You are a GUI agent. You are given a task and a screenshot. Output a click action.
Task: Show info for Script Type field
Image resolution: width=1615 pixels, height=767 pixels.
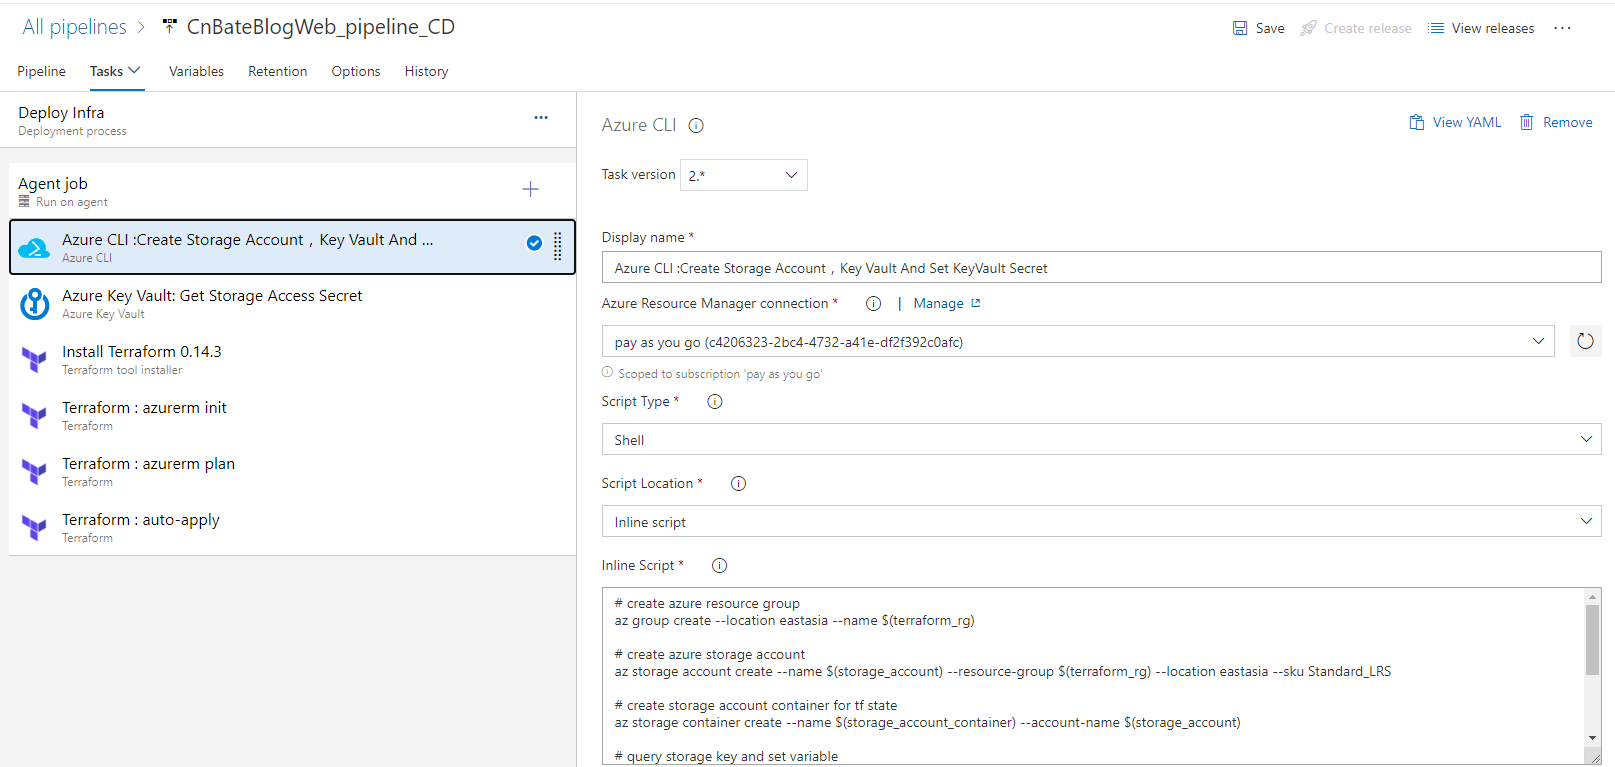(x=715, y=401)
